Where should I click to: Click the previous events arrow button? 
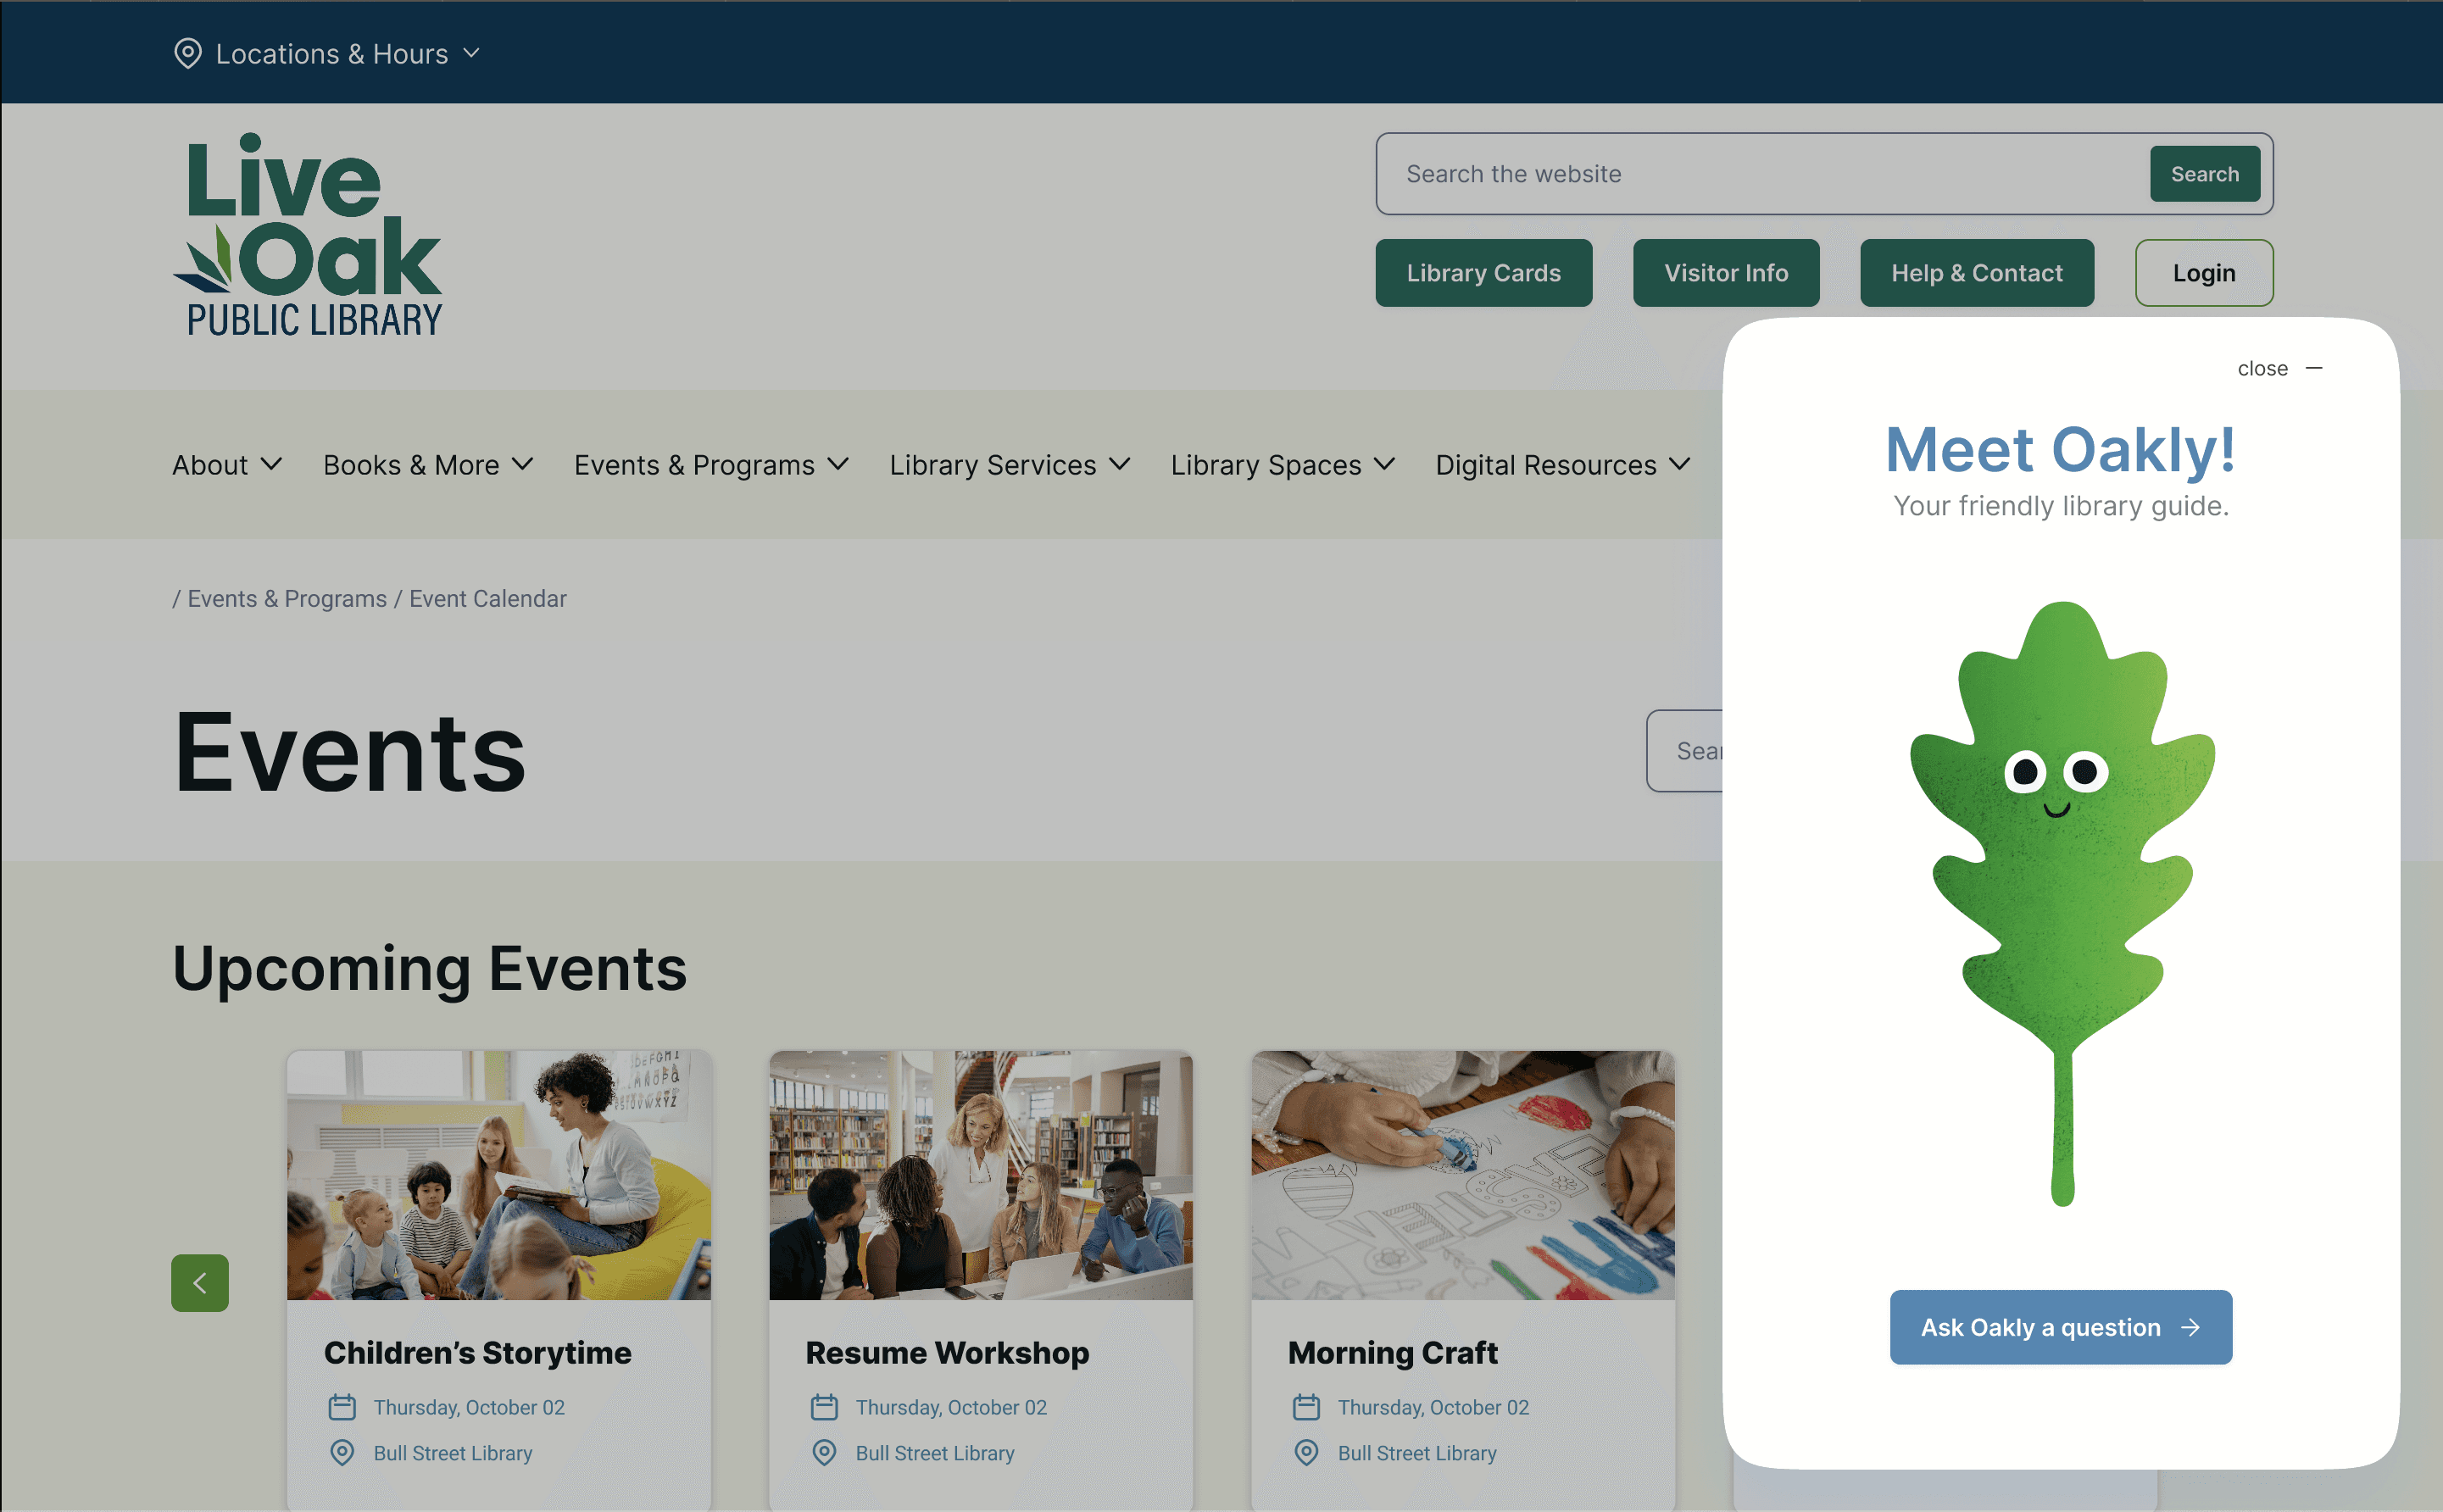click(200, 1283)
